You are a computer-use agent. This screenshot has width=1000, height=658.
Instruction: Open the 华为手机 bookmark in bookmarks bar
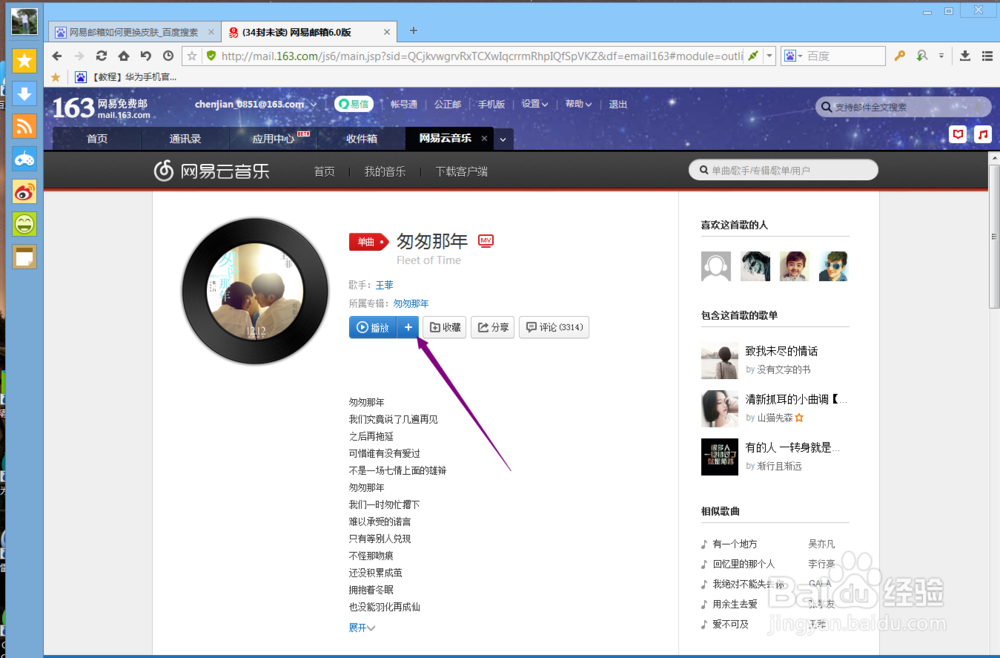pos(126,77)
